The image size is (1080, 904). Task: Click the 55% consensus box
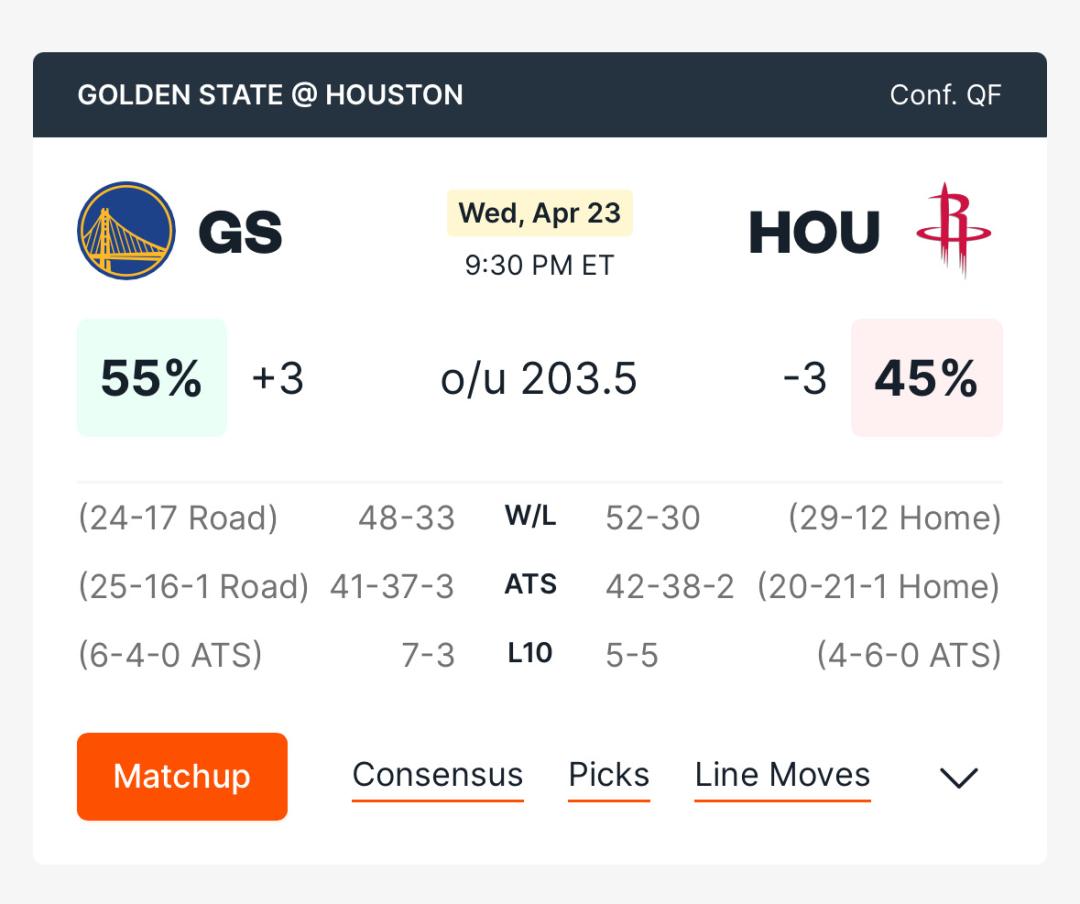[152, 378]
